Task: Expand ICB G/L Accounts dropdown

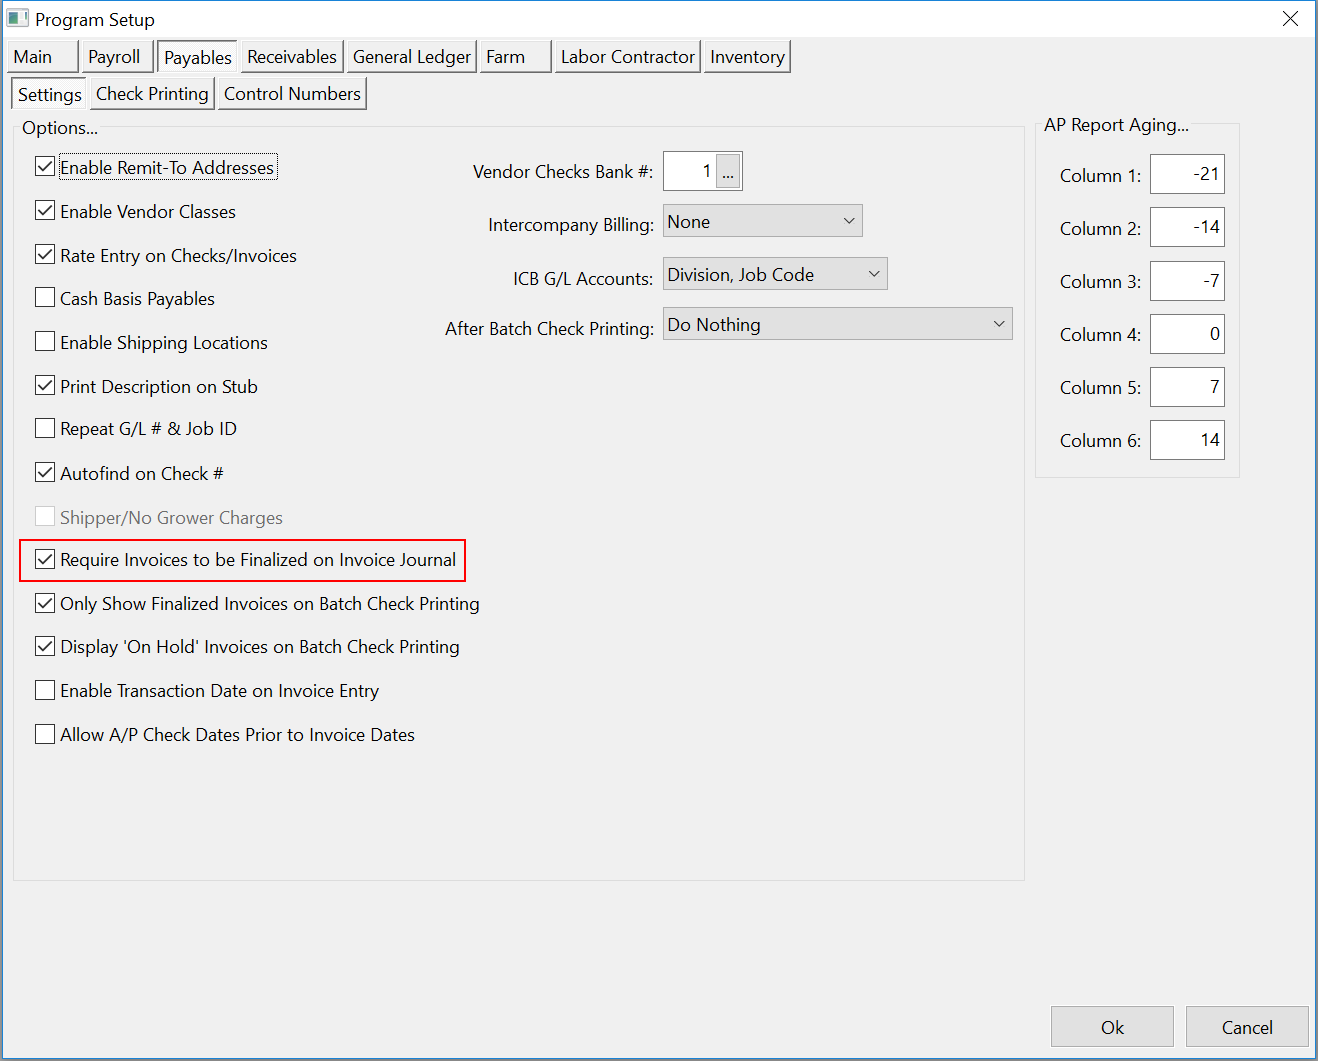Action: 775,274
